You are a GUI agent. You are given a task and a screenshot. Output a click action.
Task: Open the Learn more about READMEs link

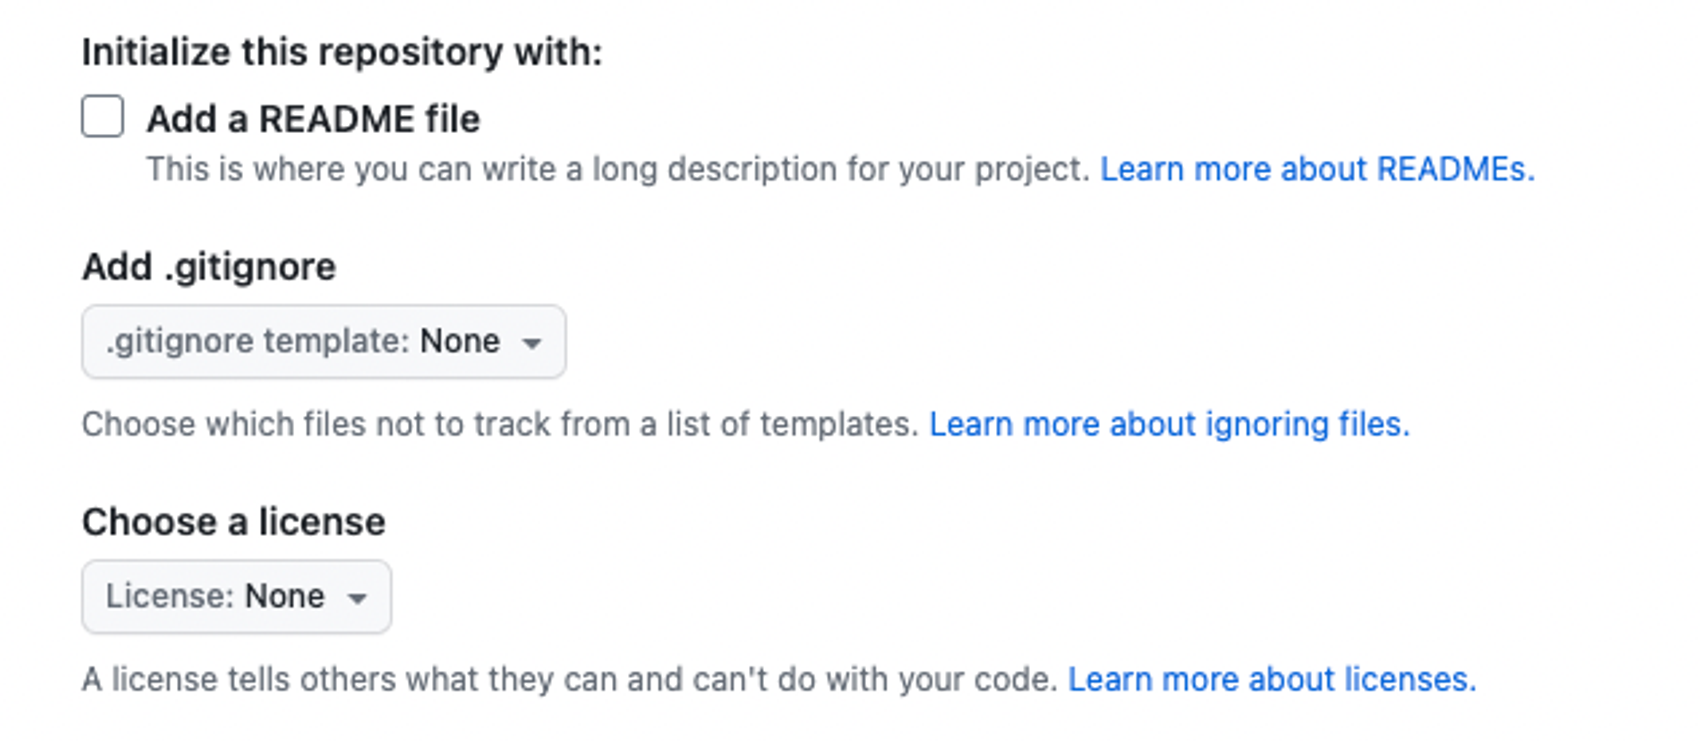tap(1317, 169)
